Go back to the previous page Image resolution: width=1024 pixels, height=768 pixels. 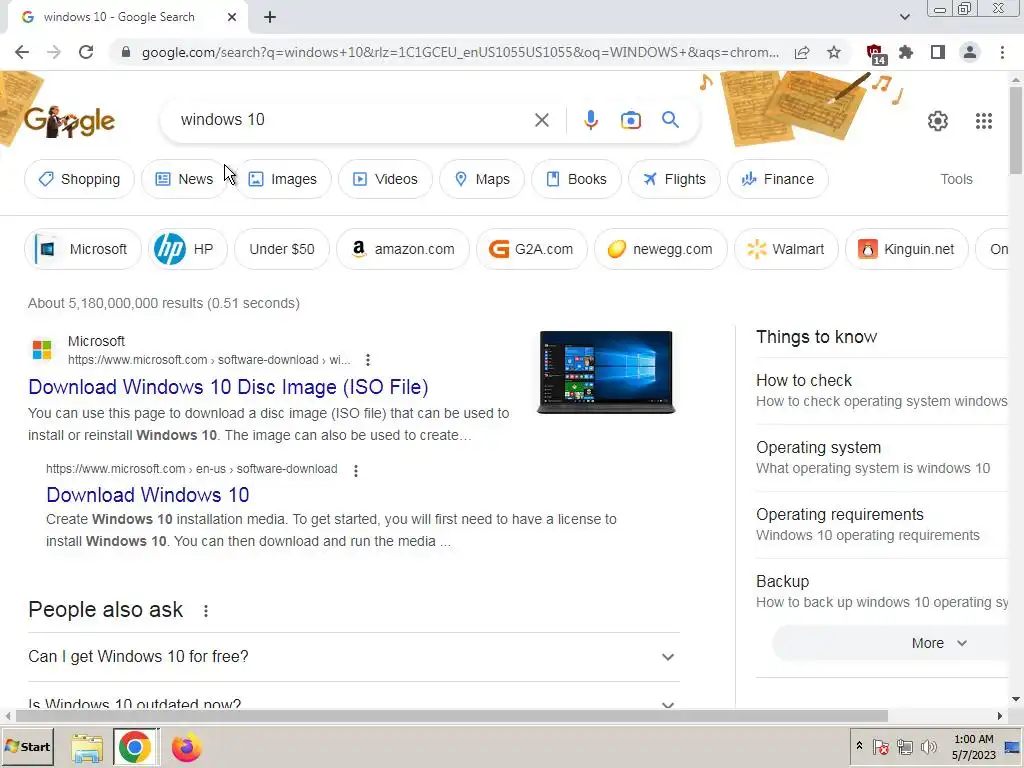click(22, 52)
